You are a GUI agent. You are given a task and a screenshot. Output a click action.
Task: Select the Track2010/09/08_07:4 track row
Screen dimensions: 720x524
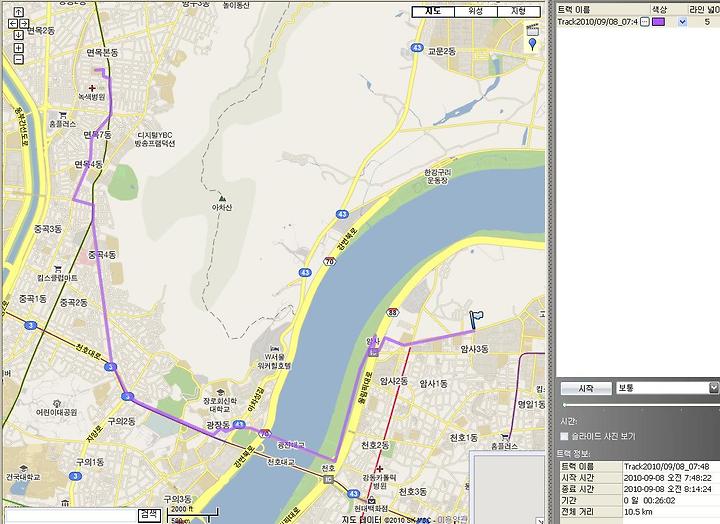[638, 22]
